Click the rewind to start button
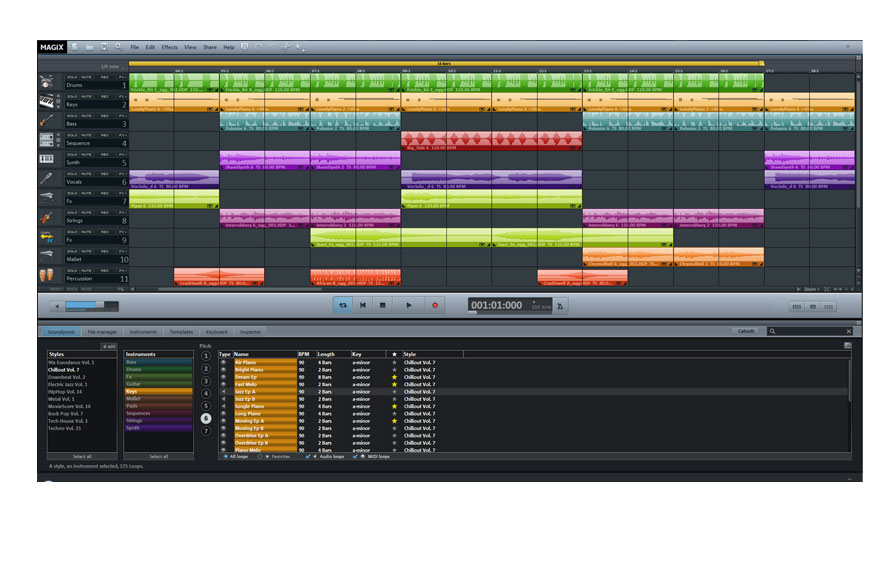This screenshot has height=580, width=880. (363, 305)
